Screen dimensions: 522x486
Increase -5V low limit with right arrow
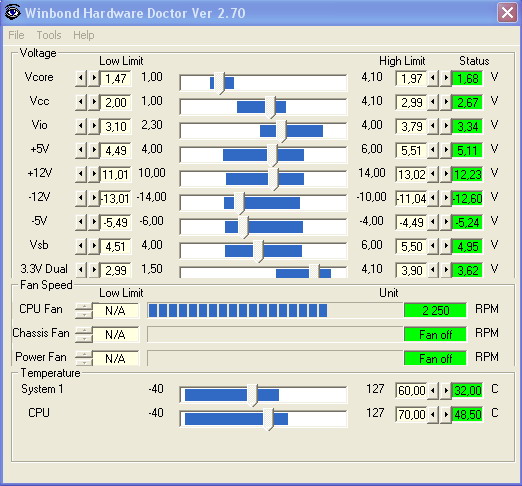point(94,222)
